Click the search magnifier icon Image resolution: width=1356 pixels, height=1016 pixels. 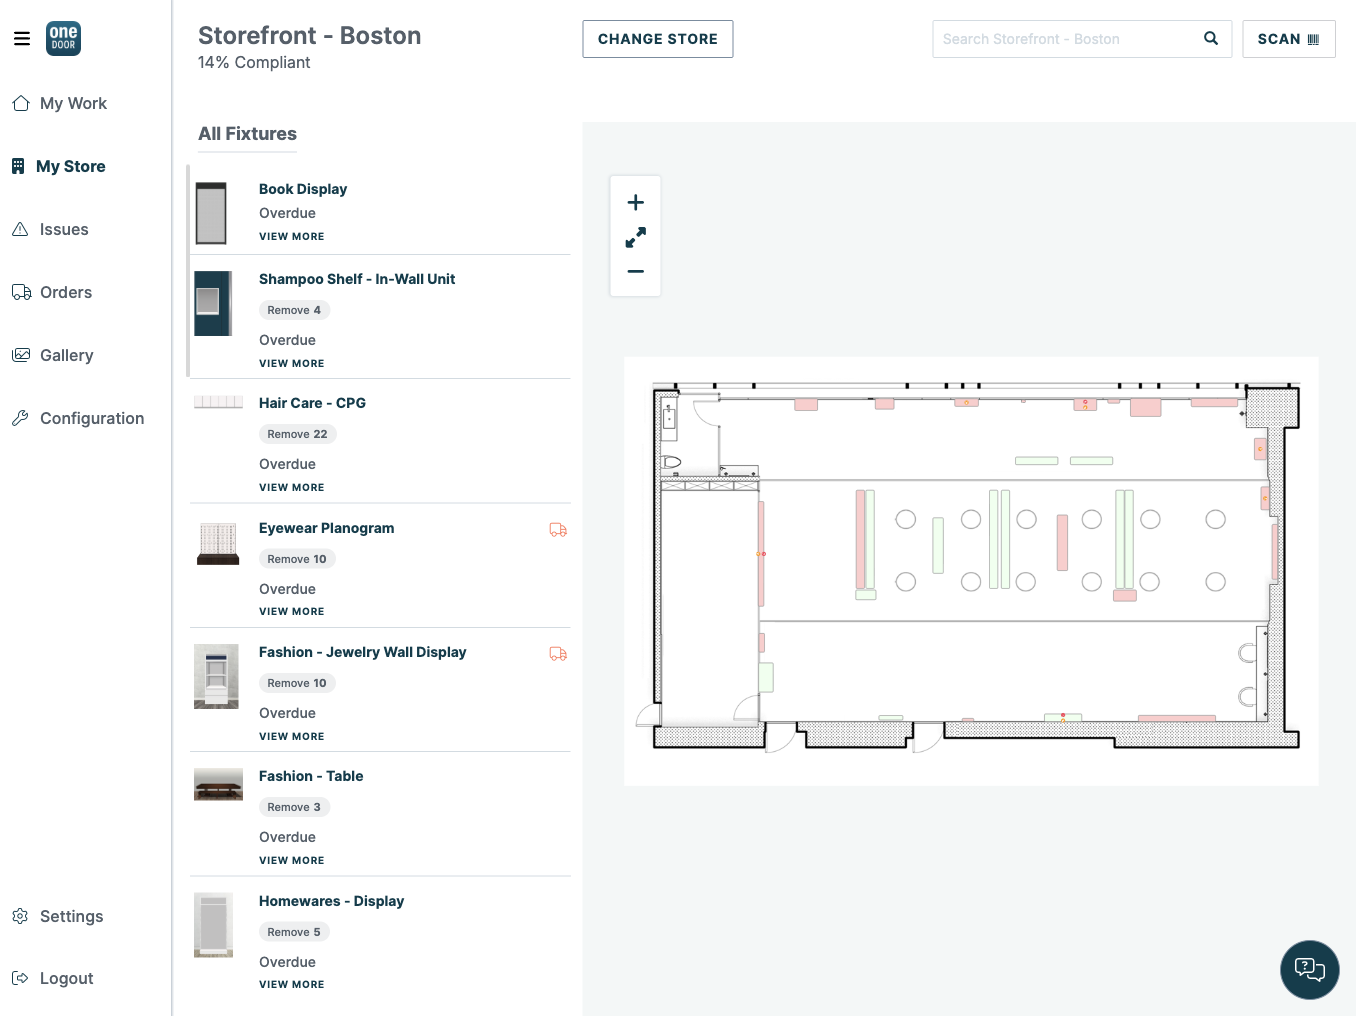[x=1210, y=39]
